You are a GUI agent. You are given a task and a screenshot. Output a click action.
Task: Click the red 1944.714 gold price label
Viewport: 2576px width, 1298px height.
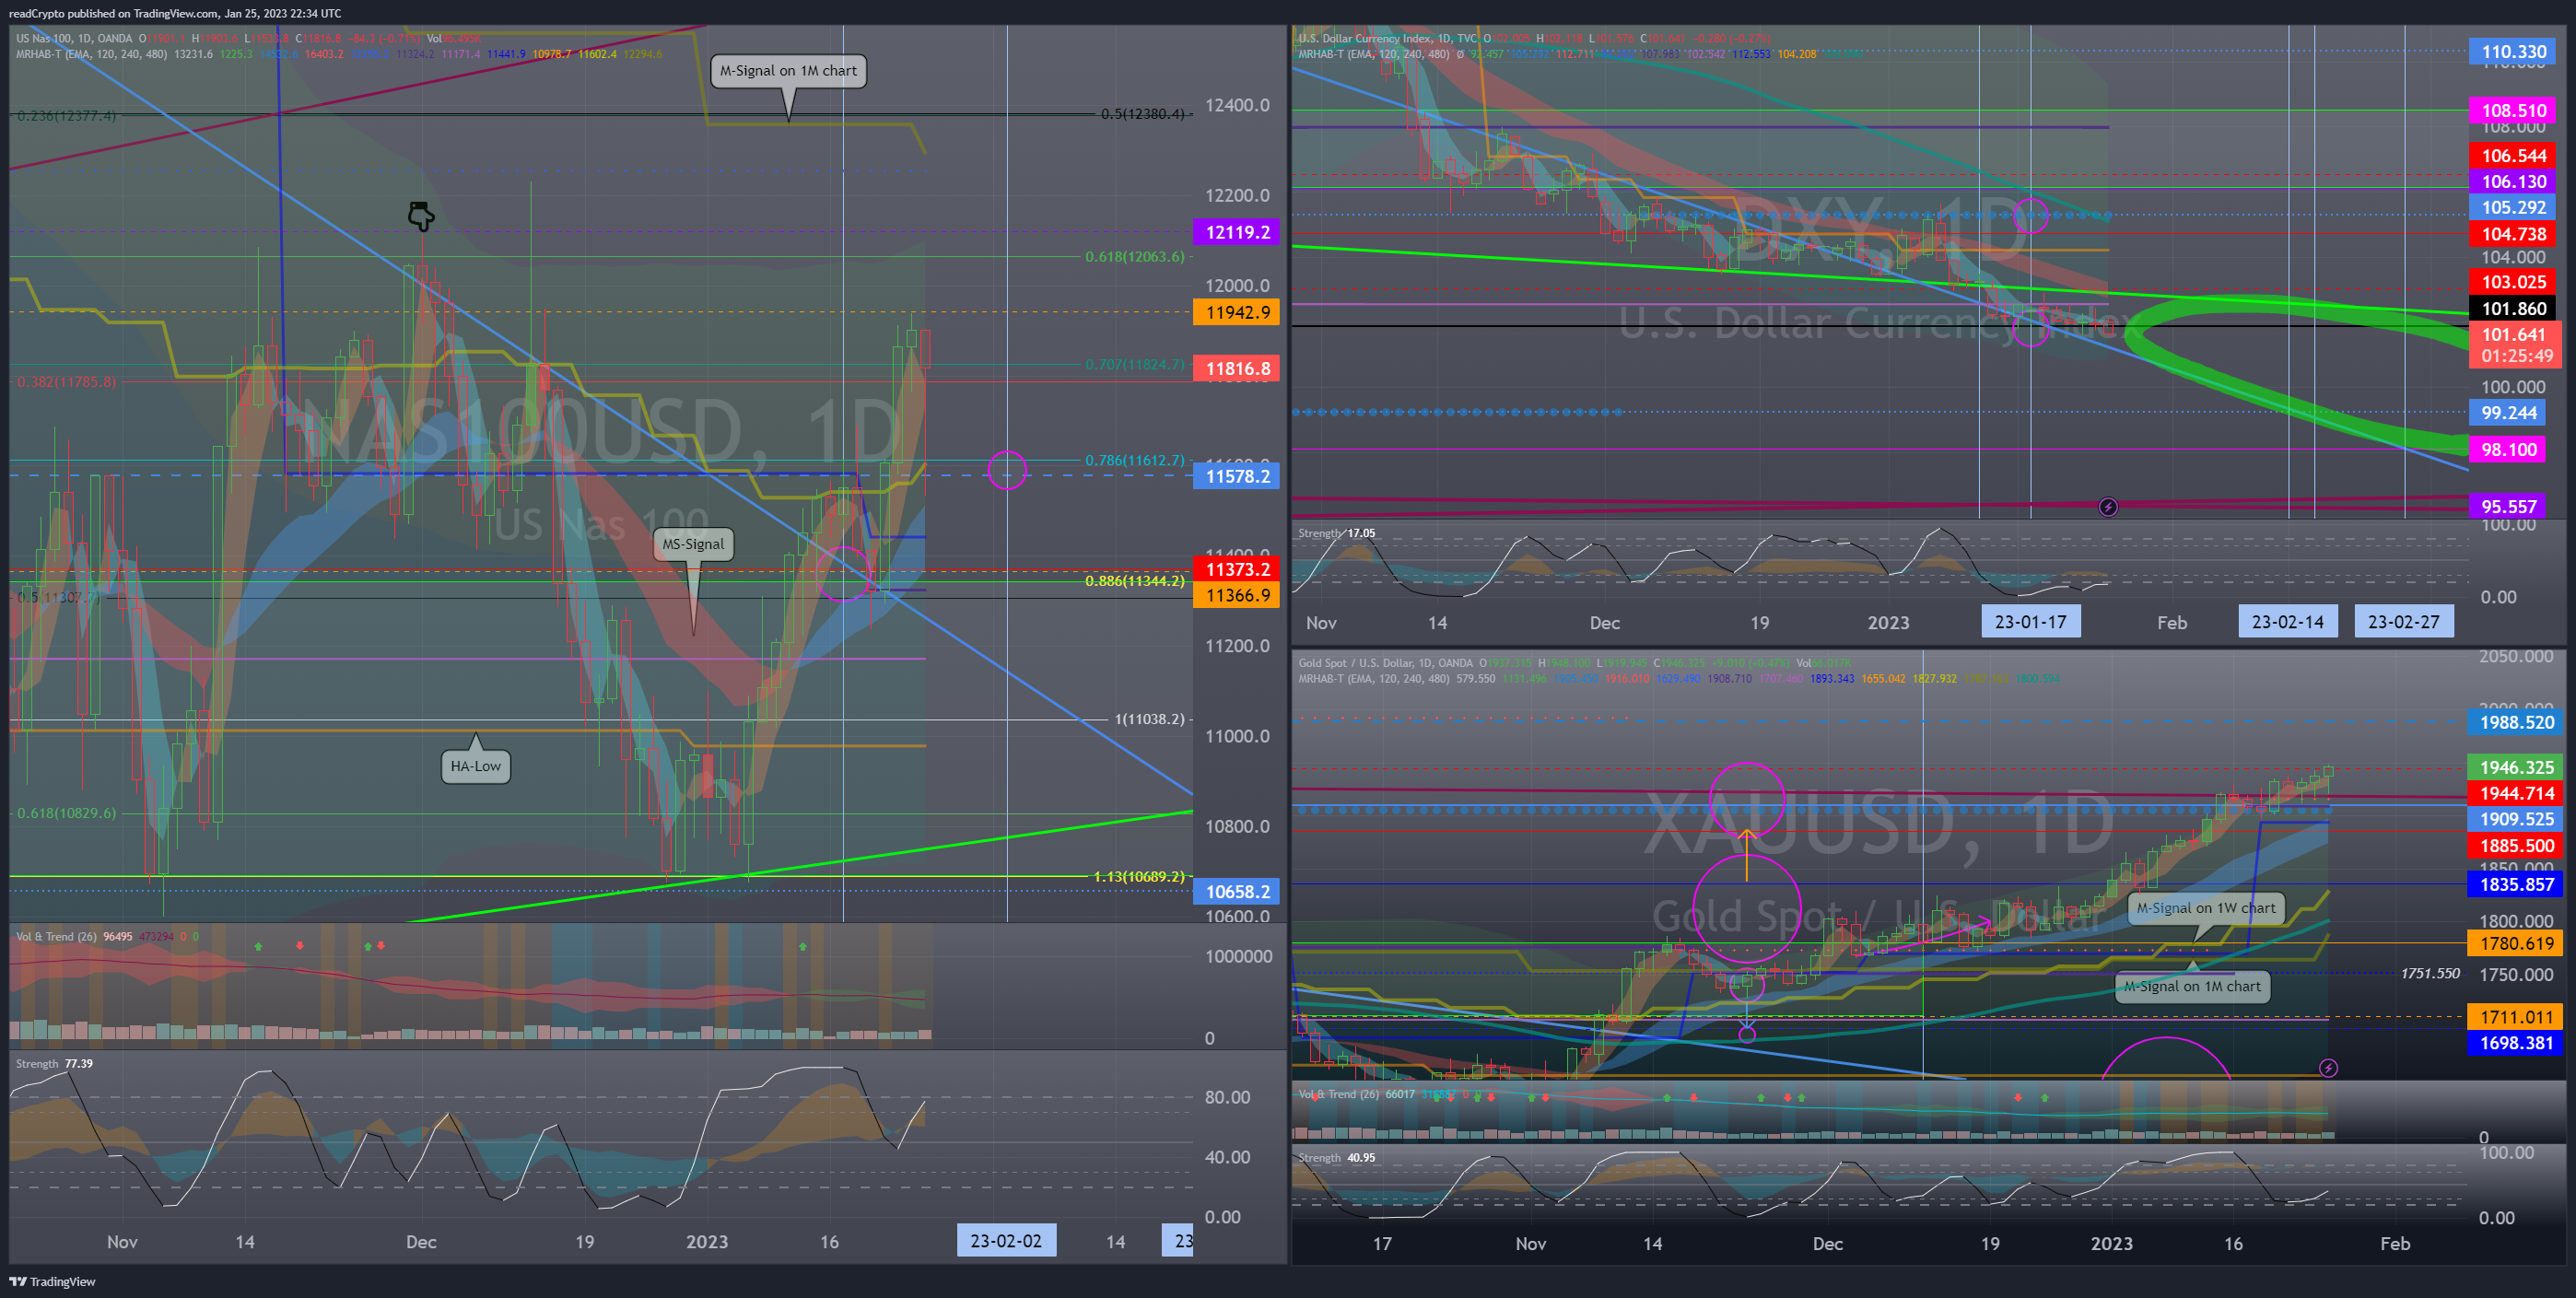tap(2515, 793)
